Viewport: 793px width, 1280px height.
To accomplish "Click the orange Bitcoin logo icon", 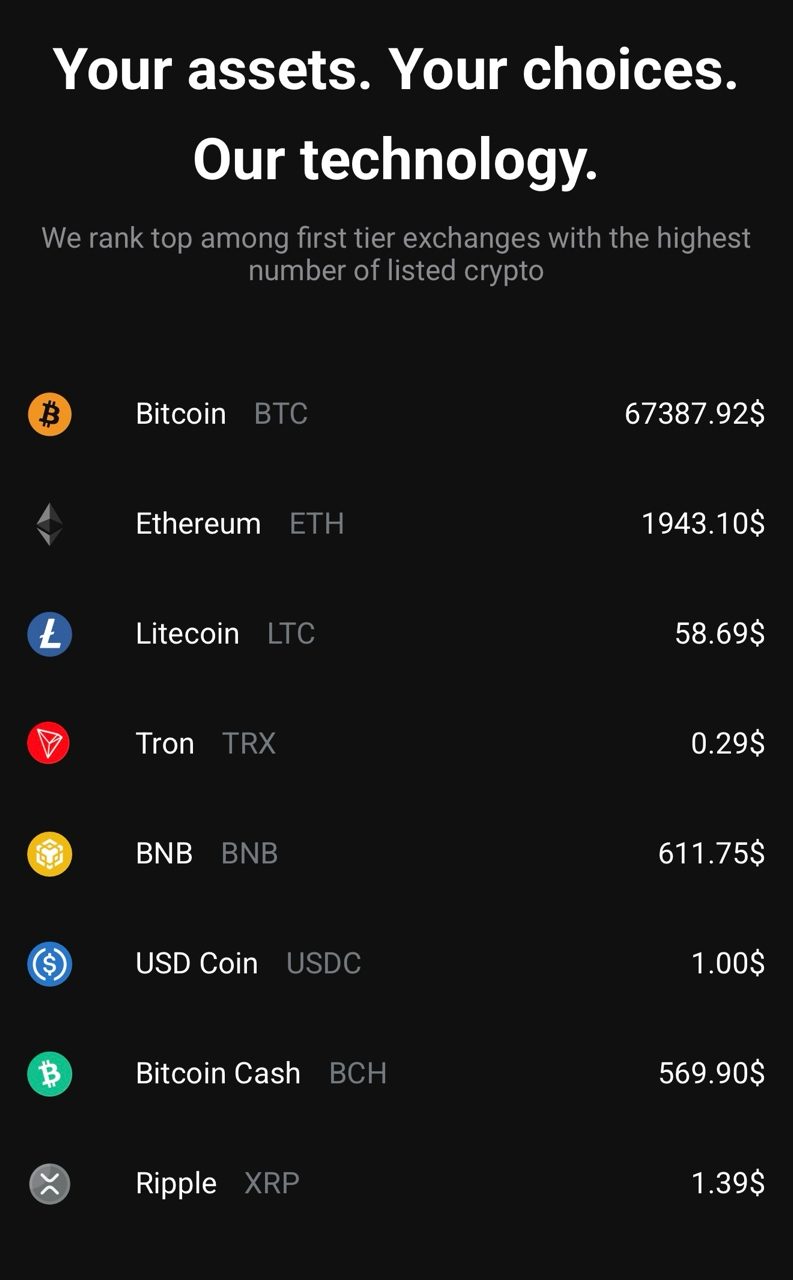I will [x=49, y=413].
